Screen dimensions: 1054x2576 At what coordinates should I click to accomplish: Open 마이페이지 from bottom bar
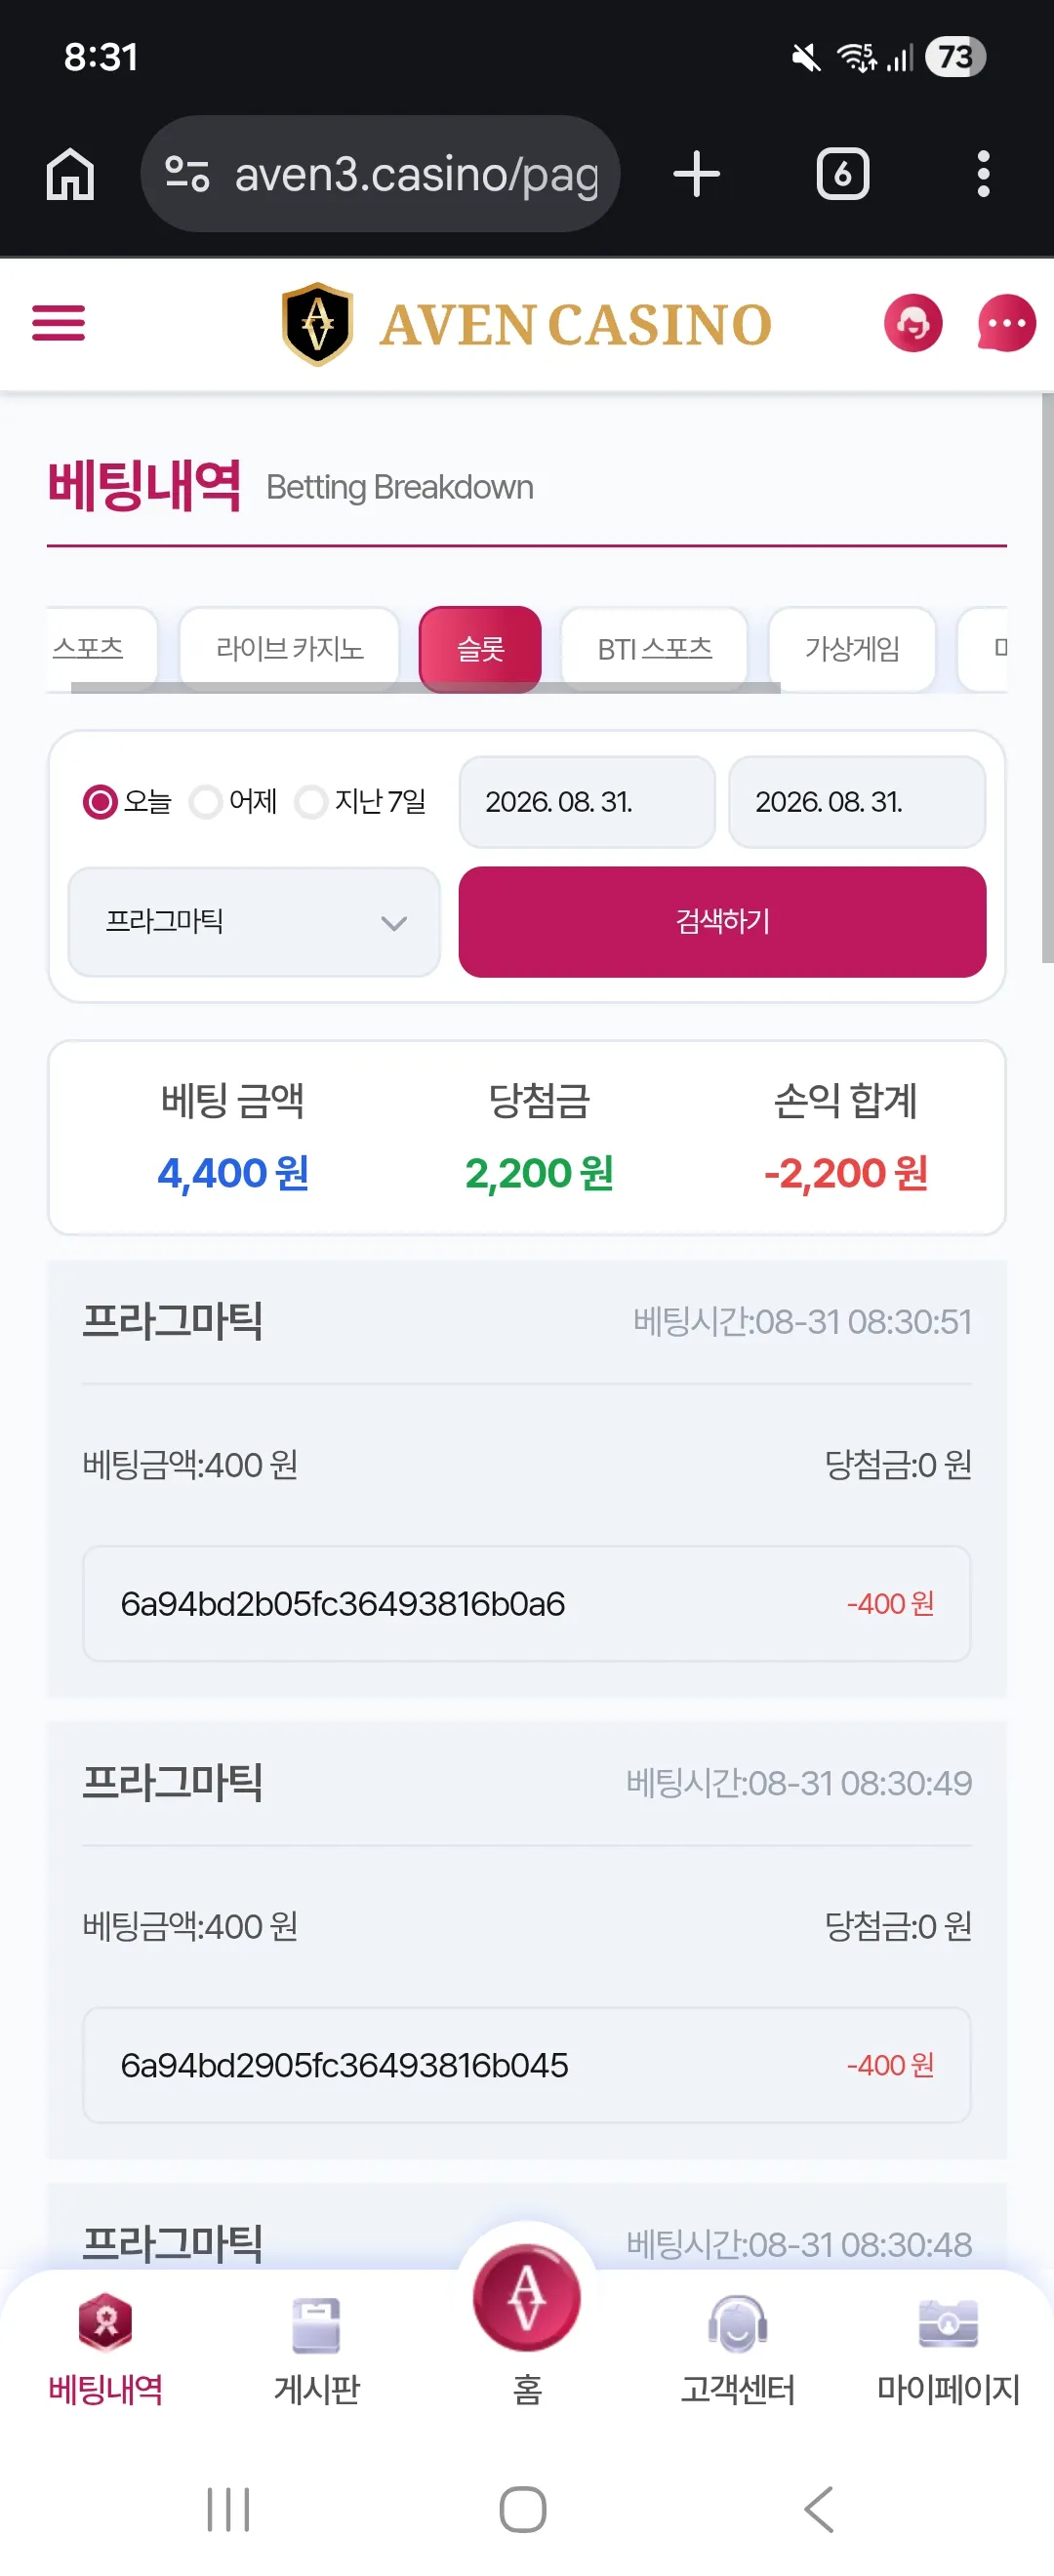point(948,2350)
